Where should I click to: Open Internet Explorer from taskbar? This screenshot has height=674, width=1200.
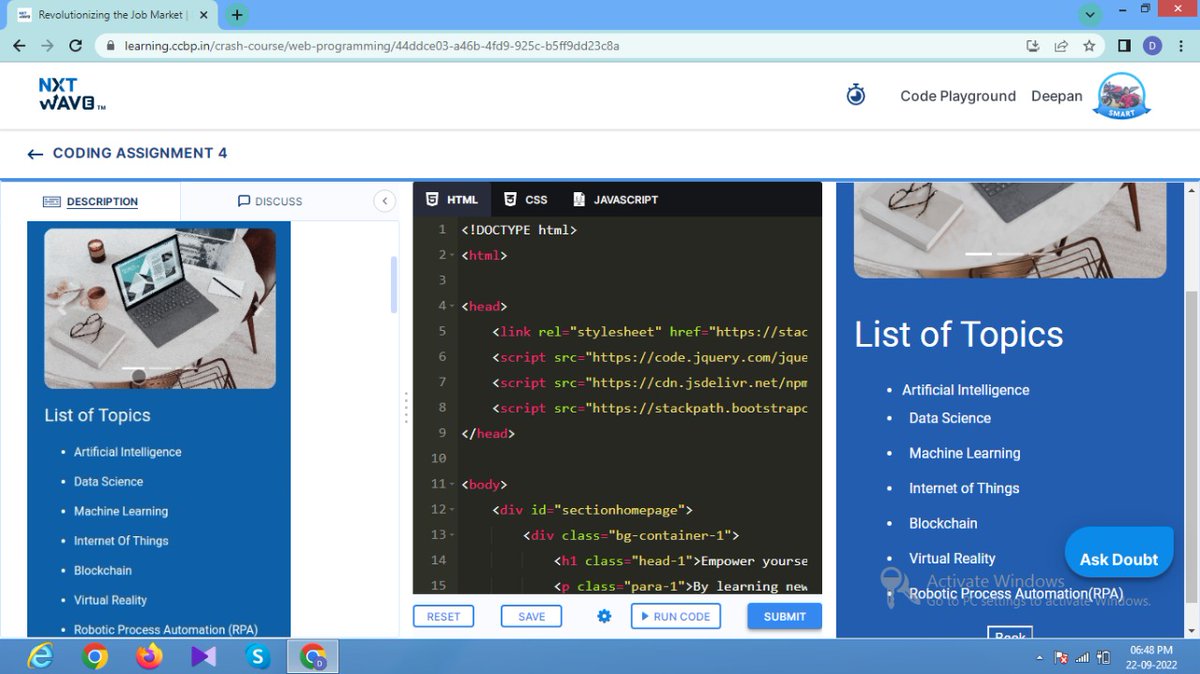[40, 656]
